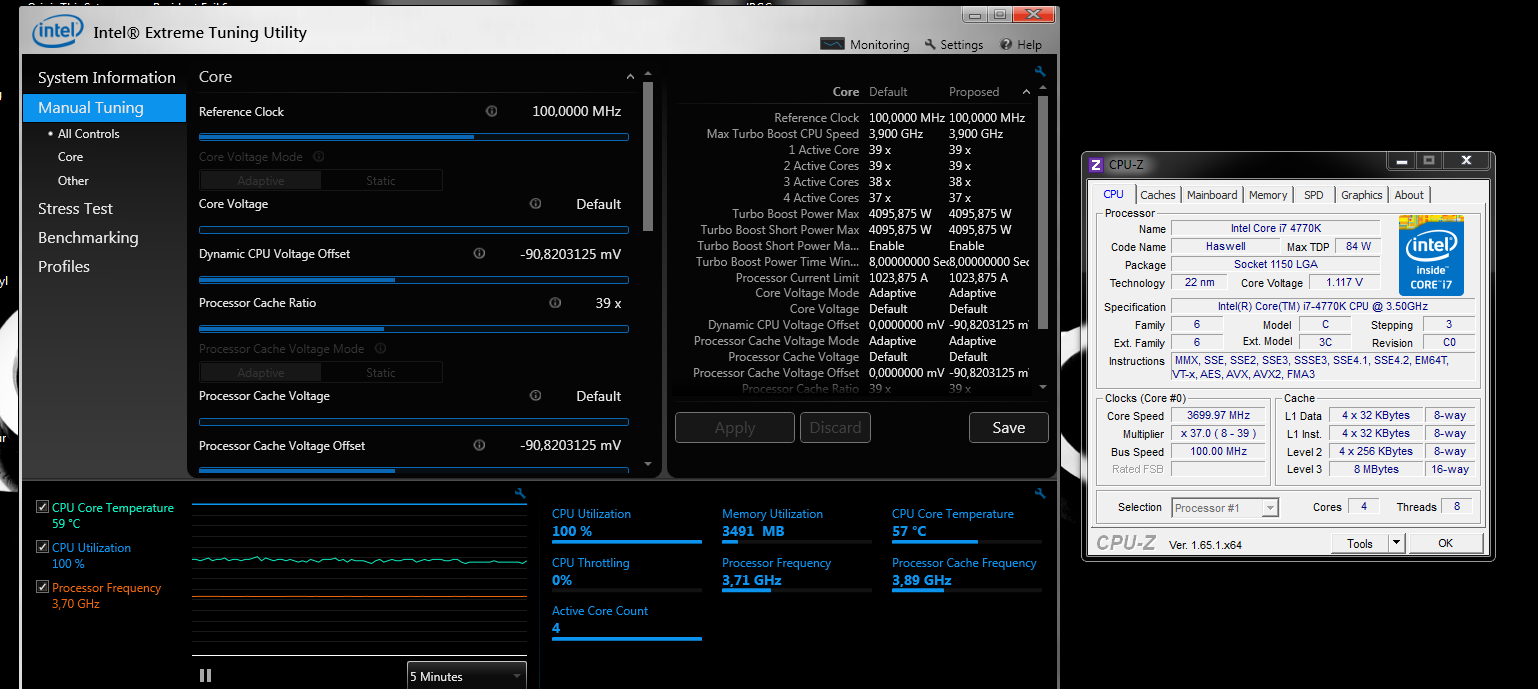Switch to the Graphics tab in CPU-Z
Screen dimensions: 1538x689
coord(1362,195)
